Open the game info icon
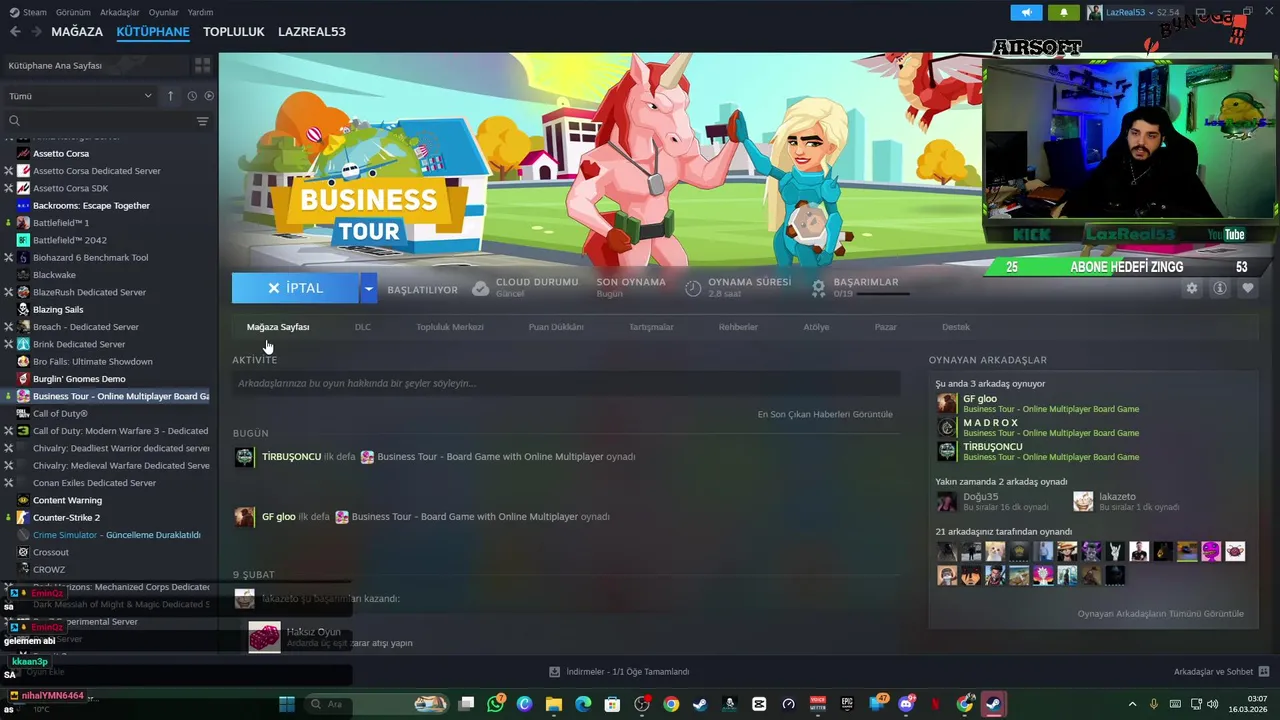Screen dimensions: 1280x720 point(1220,288)
